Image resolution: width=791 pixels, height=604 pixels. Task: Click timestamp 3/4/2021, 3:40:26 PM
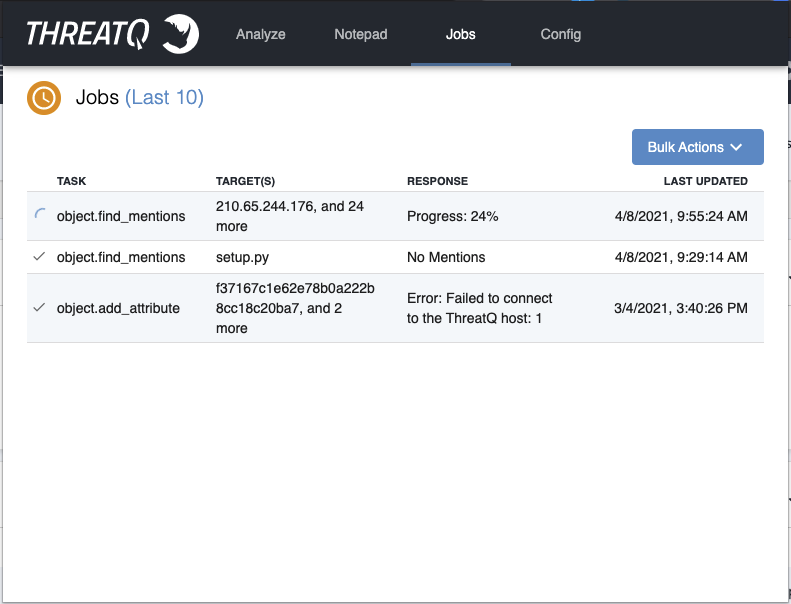click(x=681, y=308)
